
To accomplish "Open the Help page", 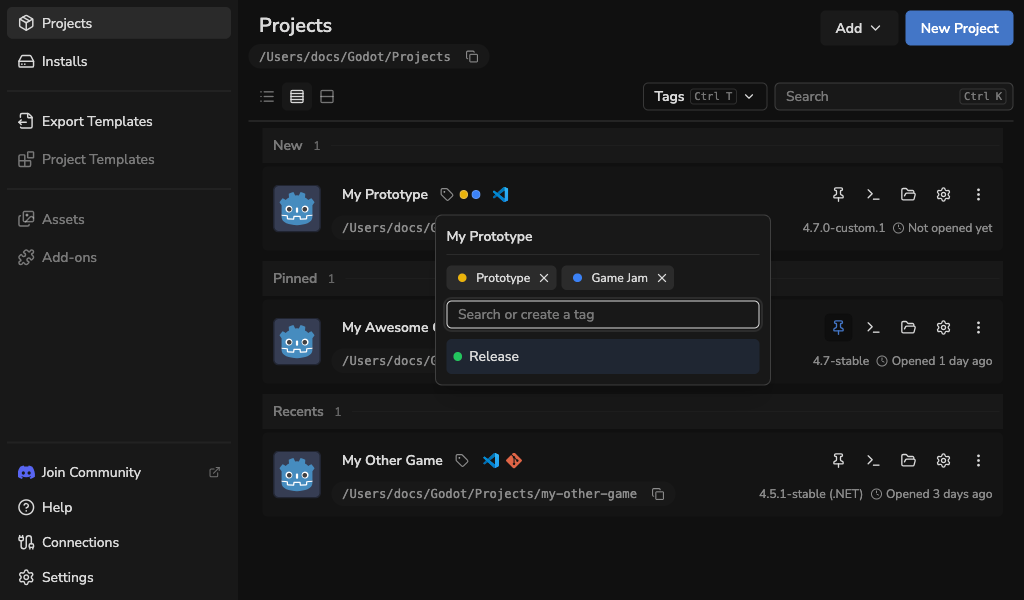I will pyautogui.click(x=118, y=507).
